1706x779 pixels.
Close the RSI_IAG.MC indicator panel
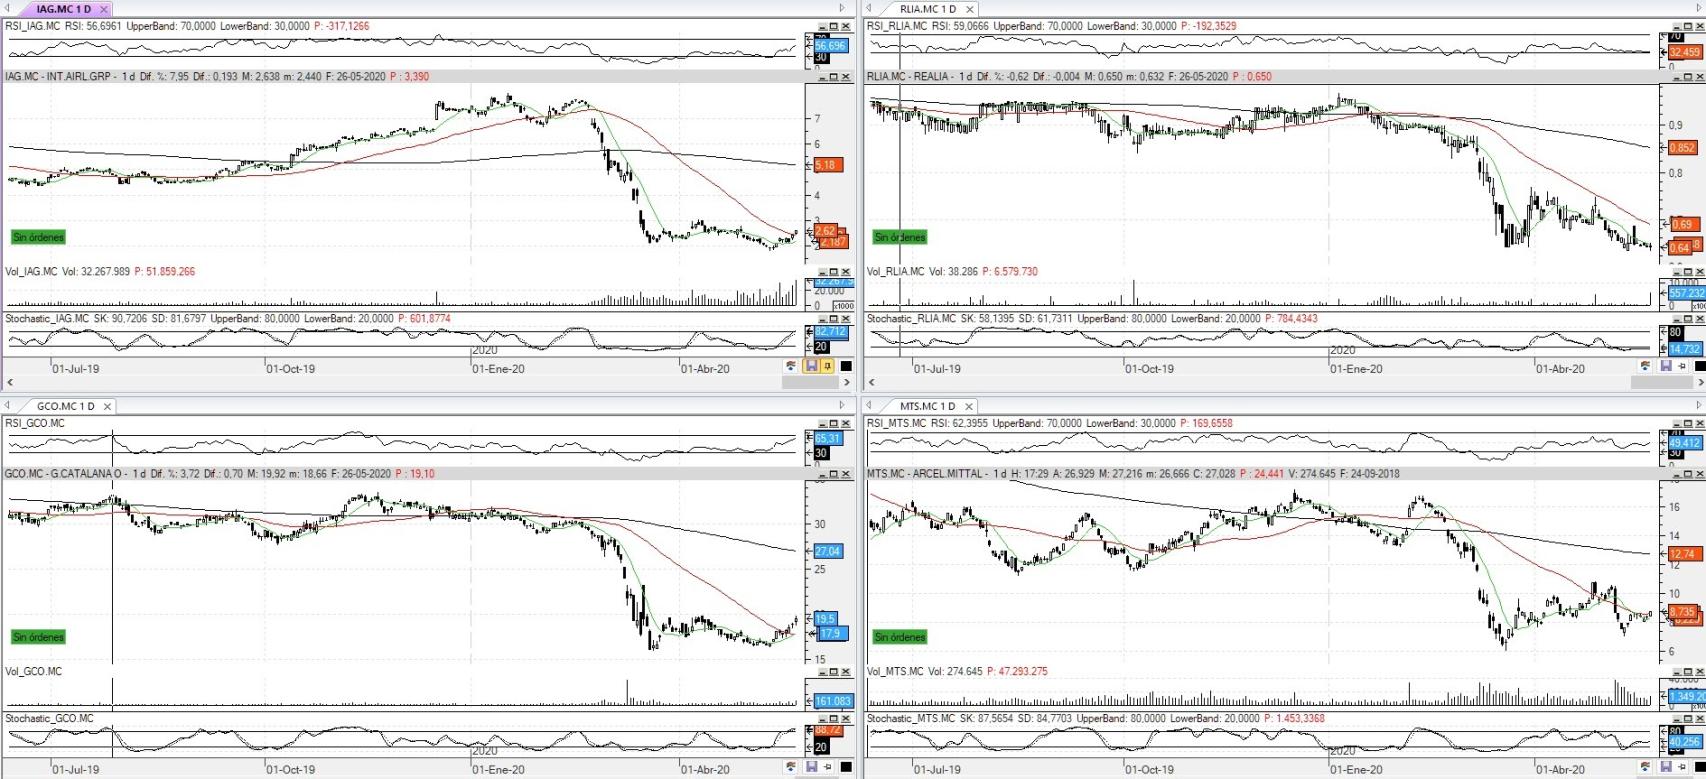pos(846,26)
